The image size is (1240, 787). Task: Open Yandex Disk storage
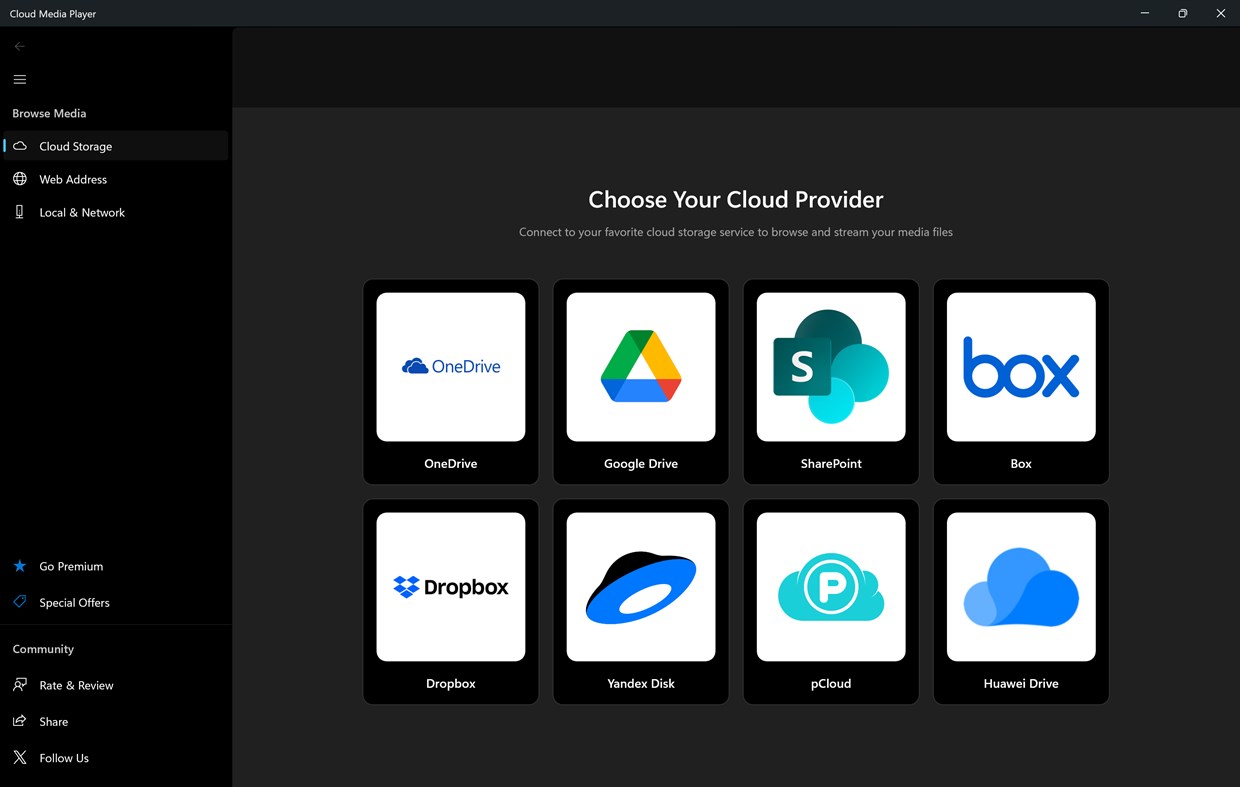coord(640,602)
